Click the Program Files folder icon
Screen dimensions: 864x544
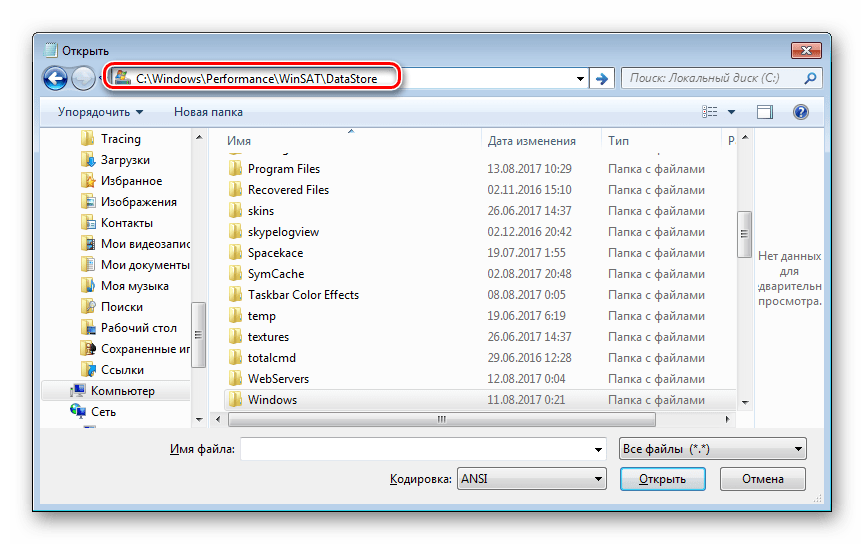[235, 169]
